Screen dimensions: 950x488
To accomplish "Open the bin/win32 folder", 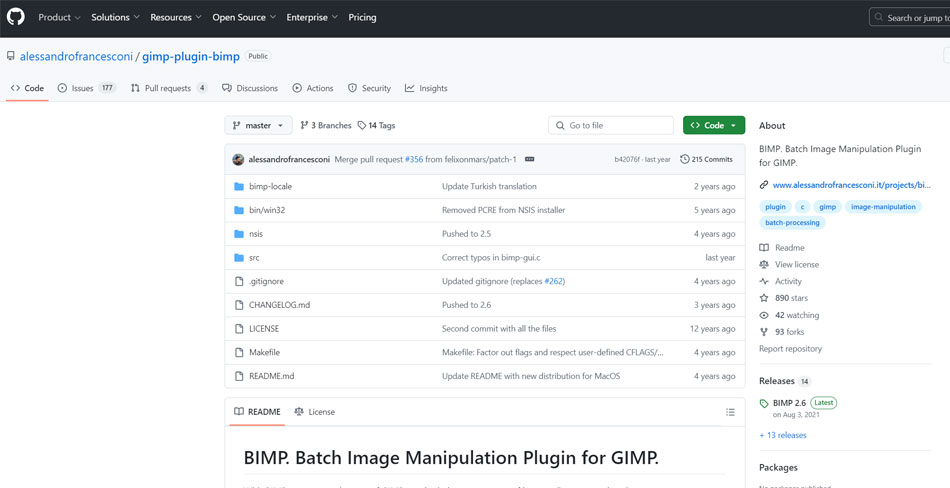I will click(267, 210).
